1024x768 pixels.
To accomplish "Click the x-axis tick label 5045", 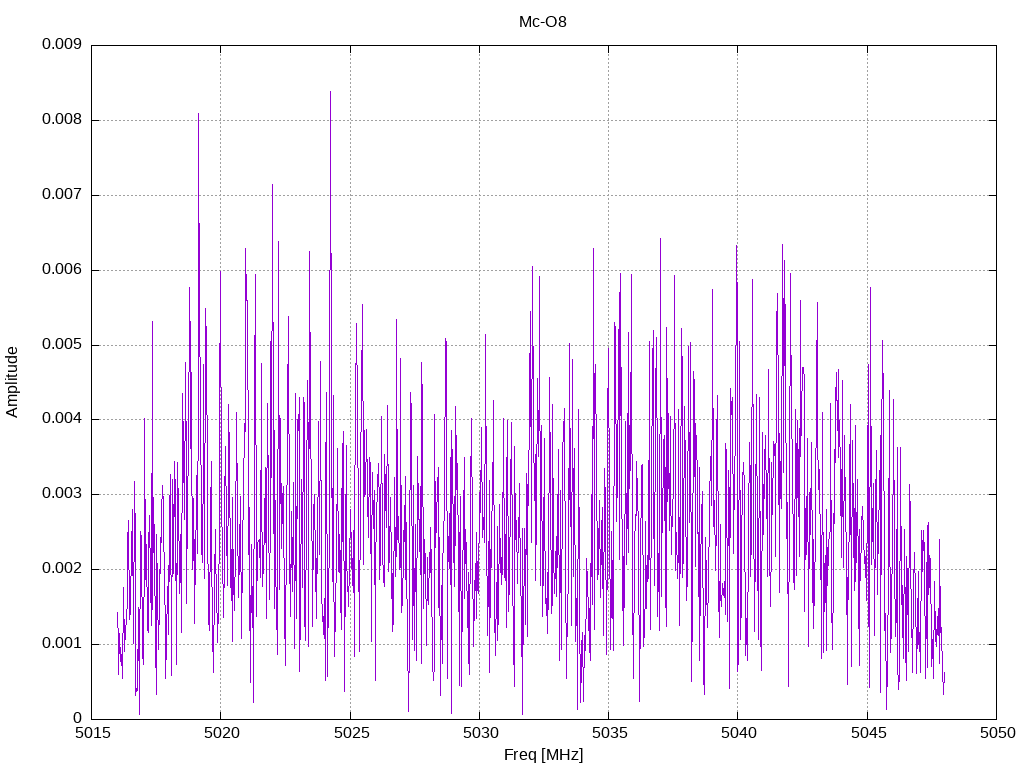I will point(868,733).
